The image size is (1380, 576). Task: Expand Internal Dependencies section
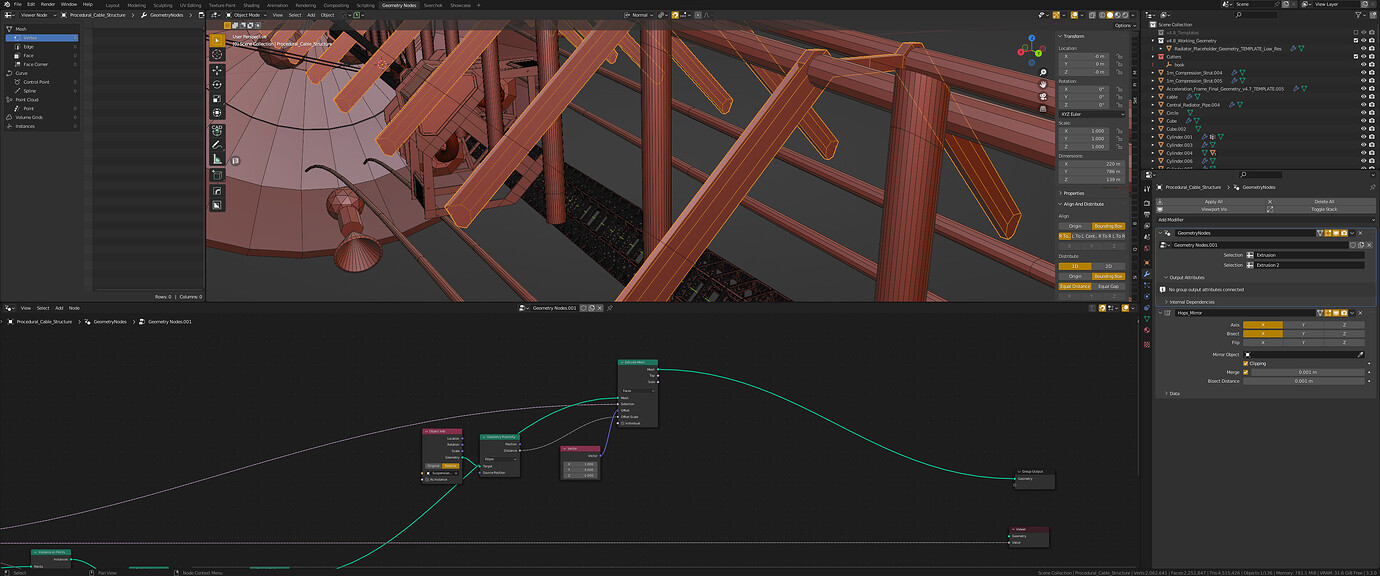[1189, 301]
